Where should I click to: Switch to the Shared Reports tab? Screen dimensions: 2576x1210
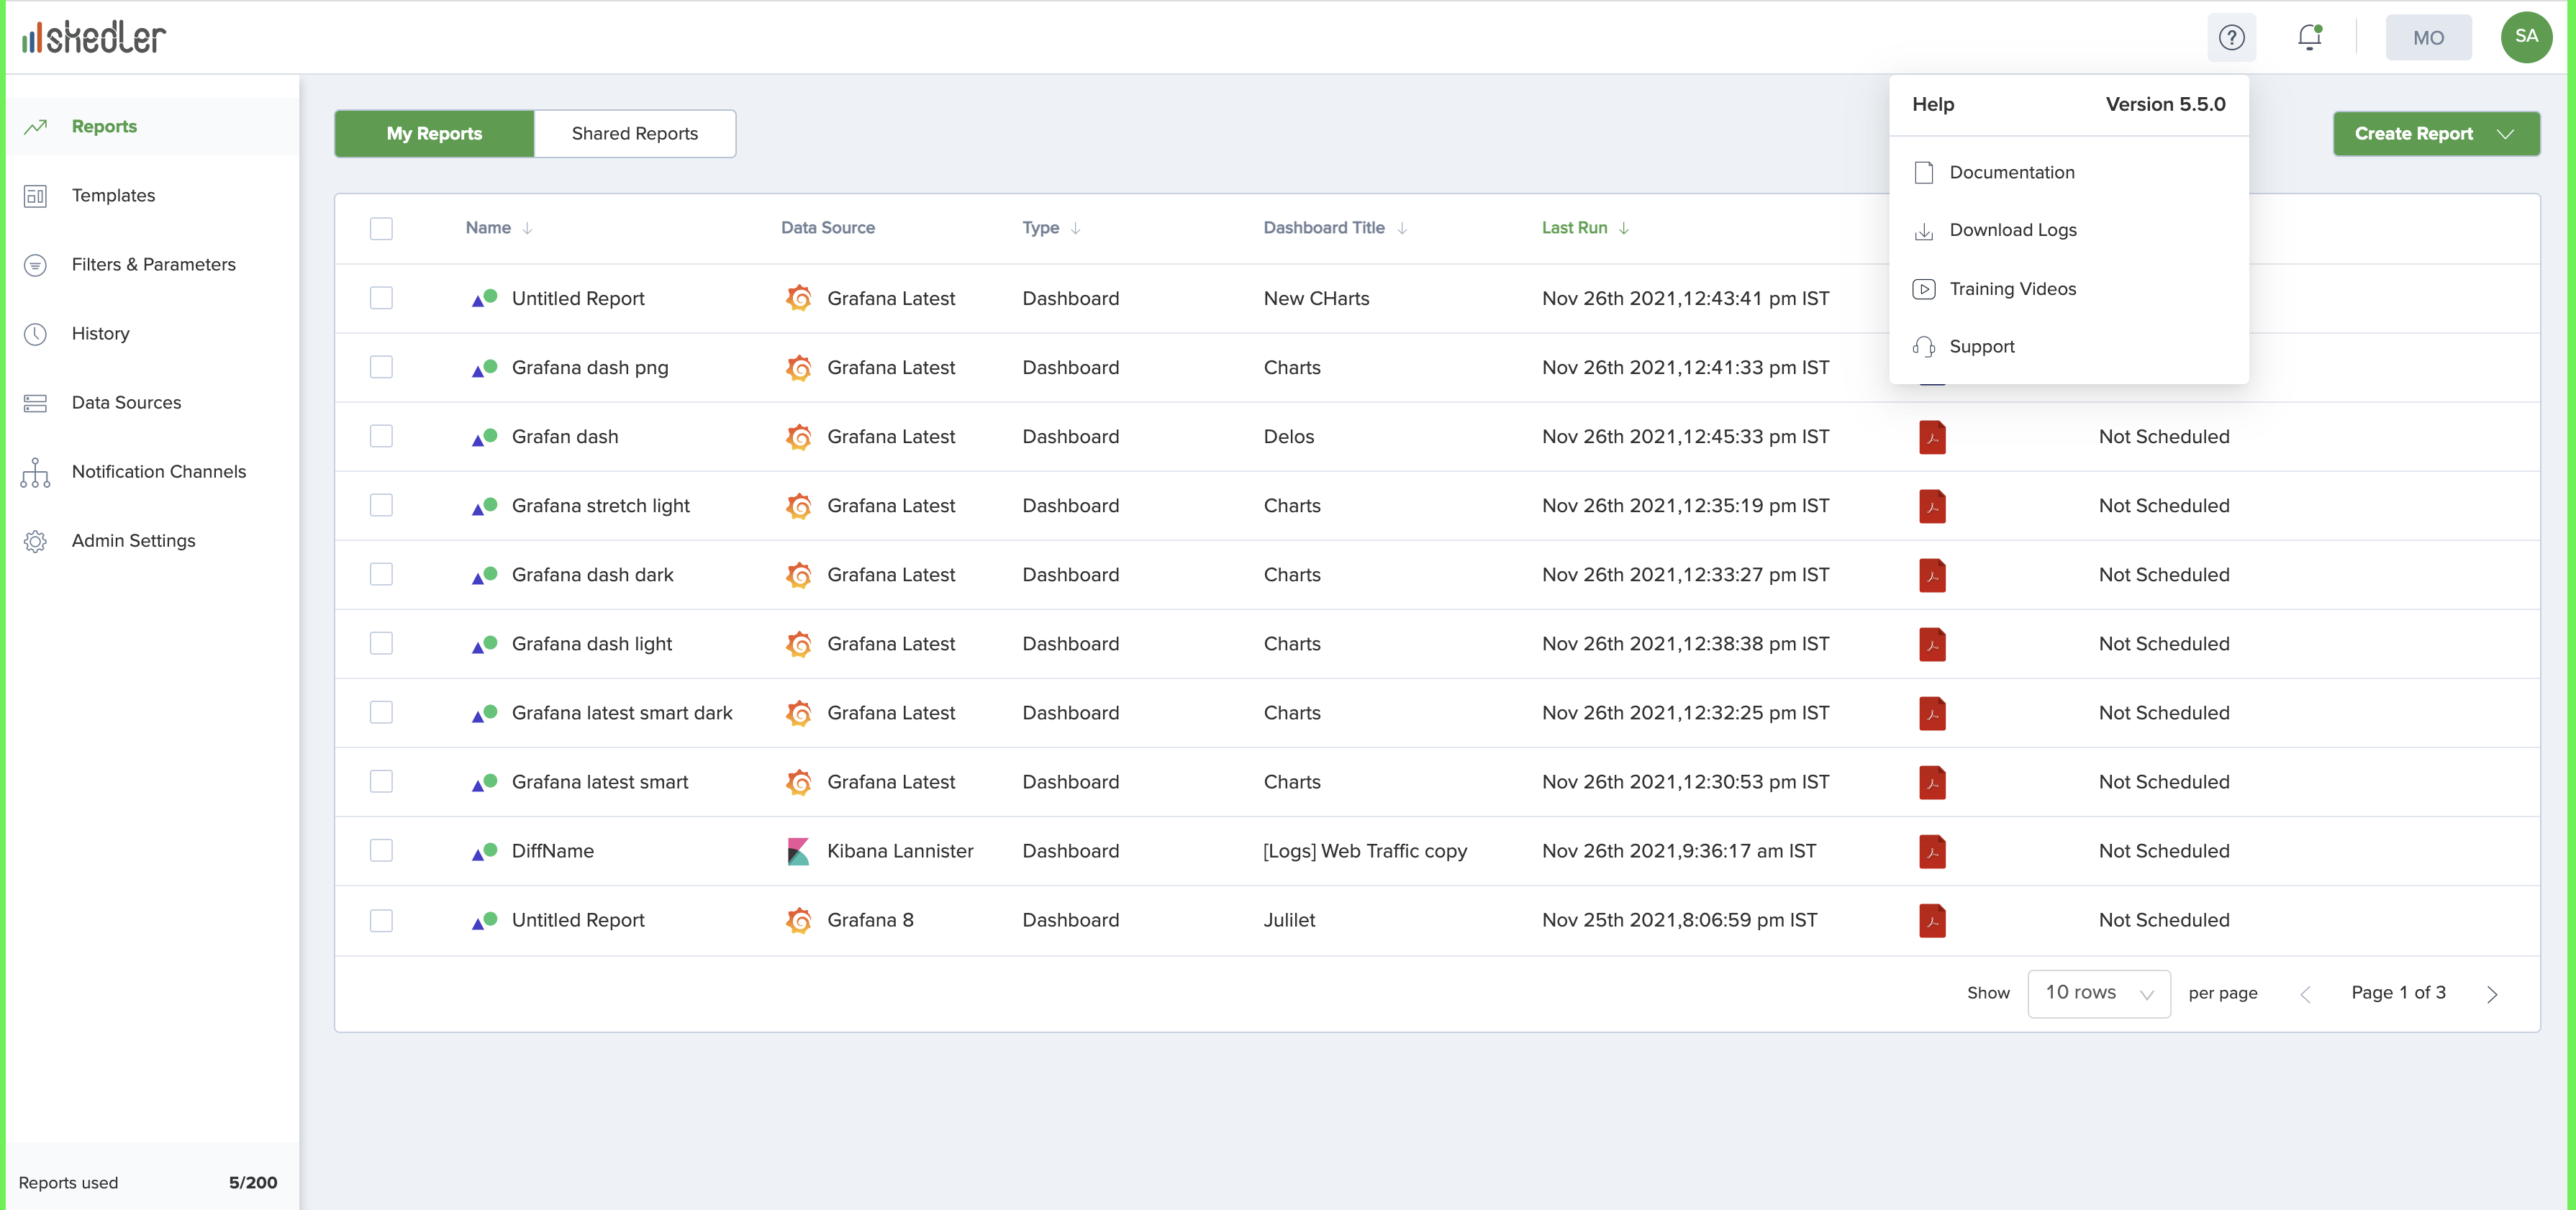coord(634,133)
